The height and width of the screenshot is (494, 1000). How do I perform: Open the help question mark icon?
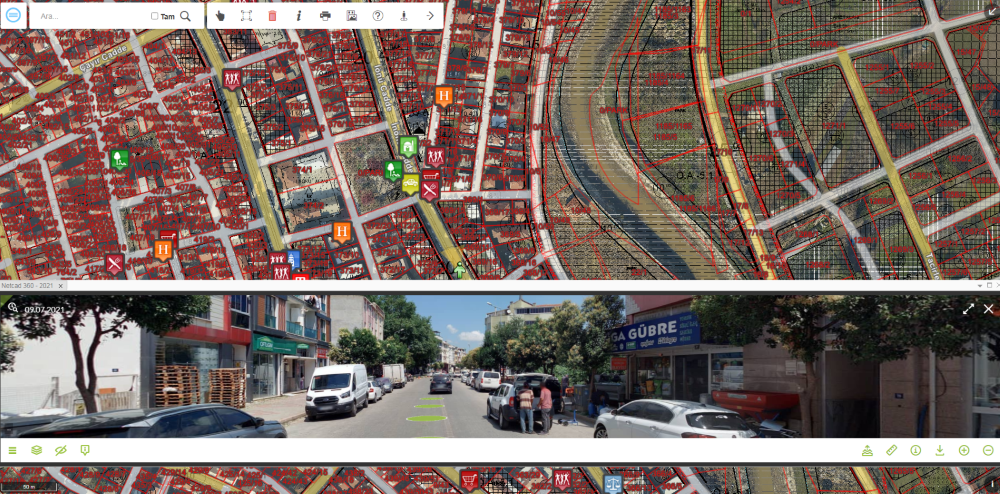[378, 16]
